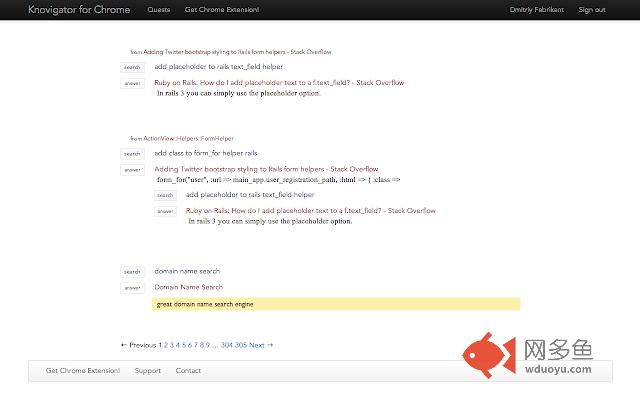Click the indented nested answer badge beside 'Ruby on Rails' link
640x400 pixels.
[165, 211]
